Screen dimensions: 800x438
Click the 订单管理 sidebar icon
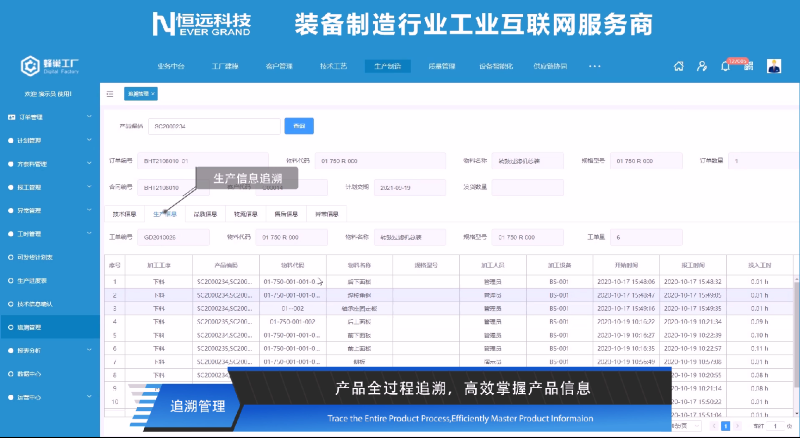click(x=11, y=117)
